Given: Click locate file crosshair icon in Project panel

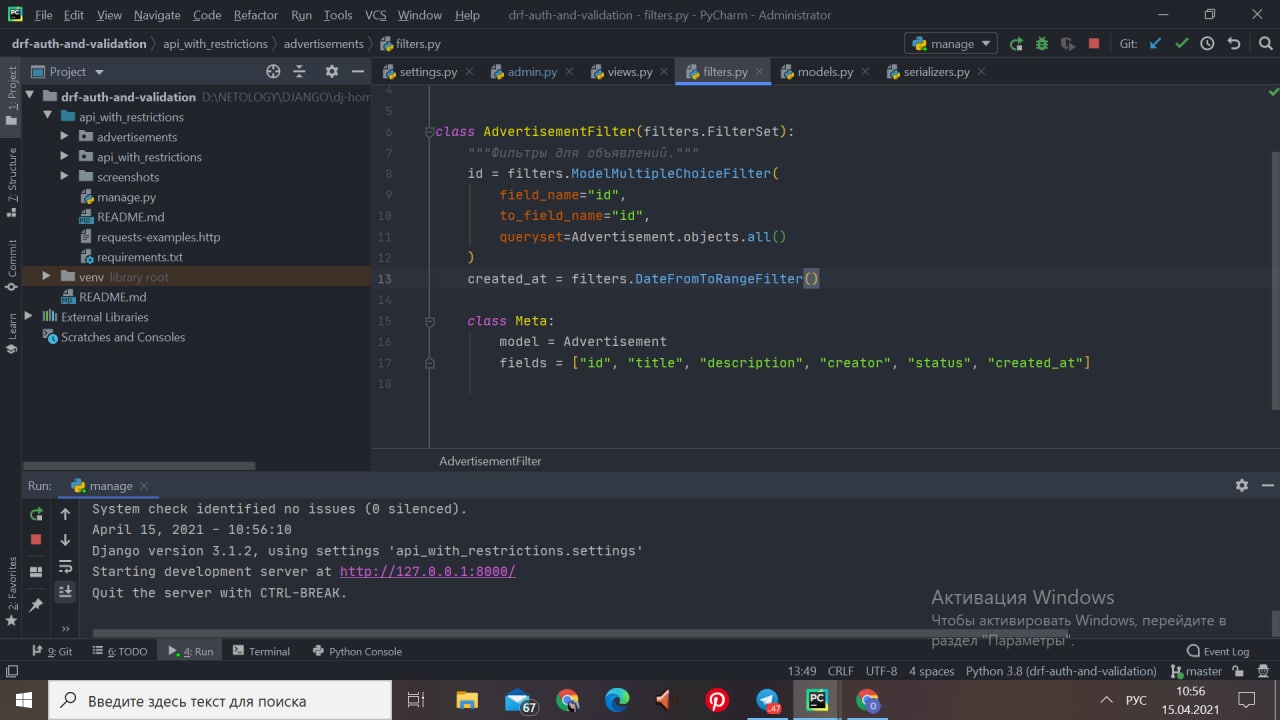Looking at the screenshot, I should 273,72.
